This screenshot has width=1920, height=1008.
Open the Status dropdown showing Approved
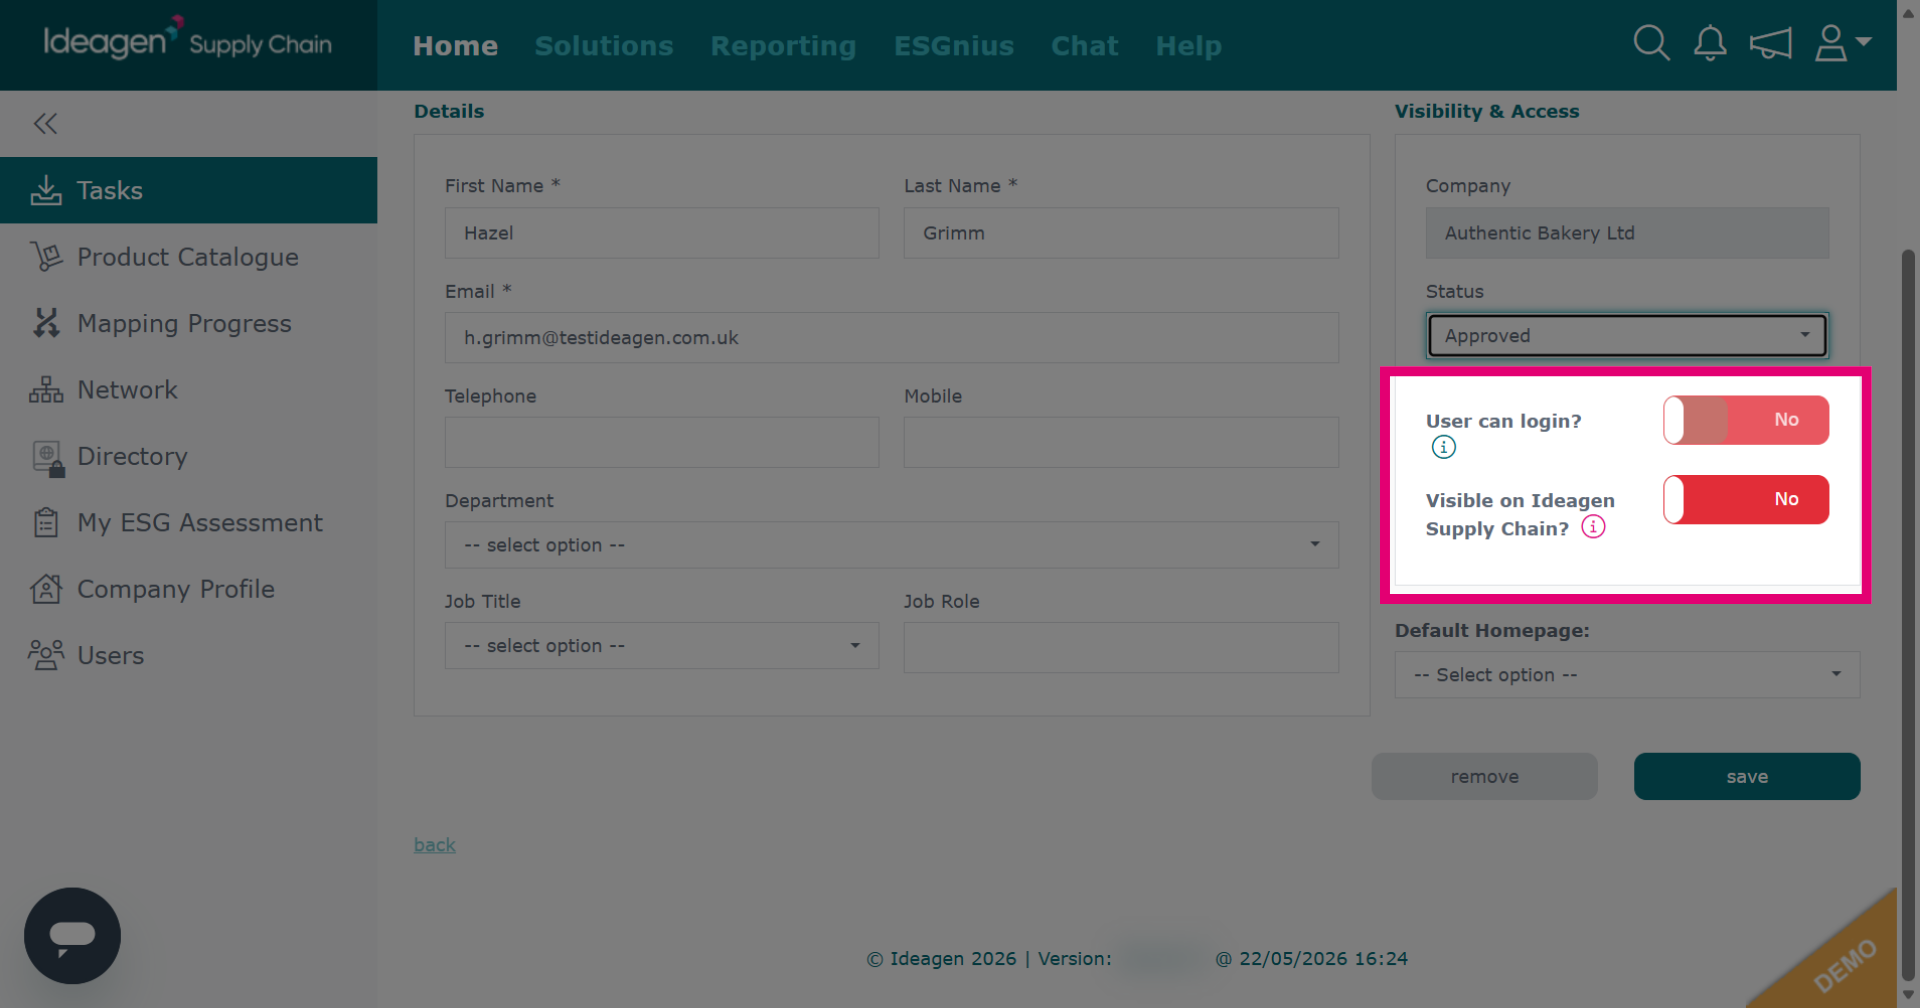point(1627,336)
